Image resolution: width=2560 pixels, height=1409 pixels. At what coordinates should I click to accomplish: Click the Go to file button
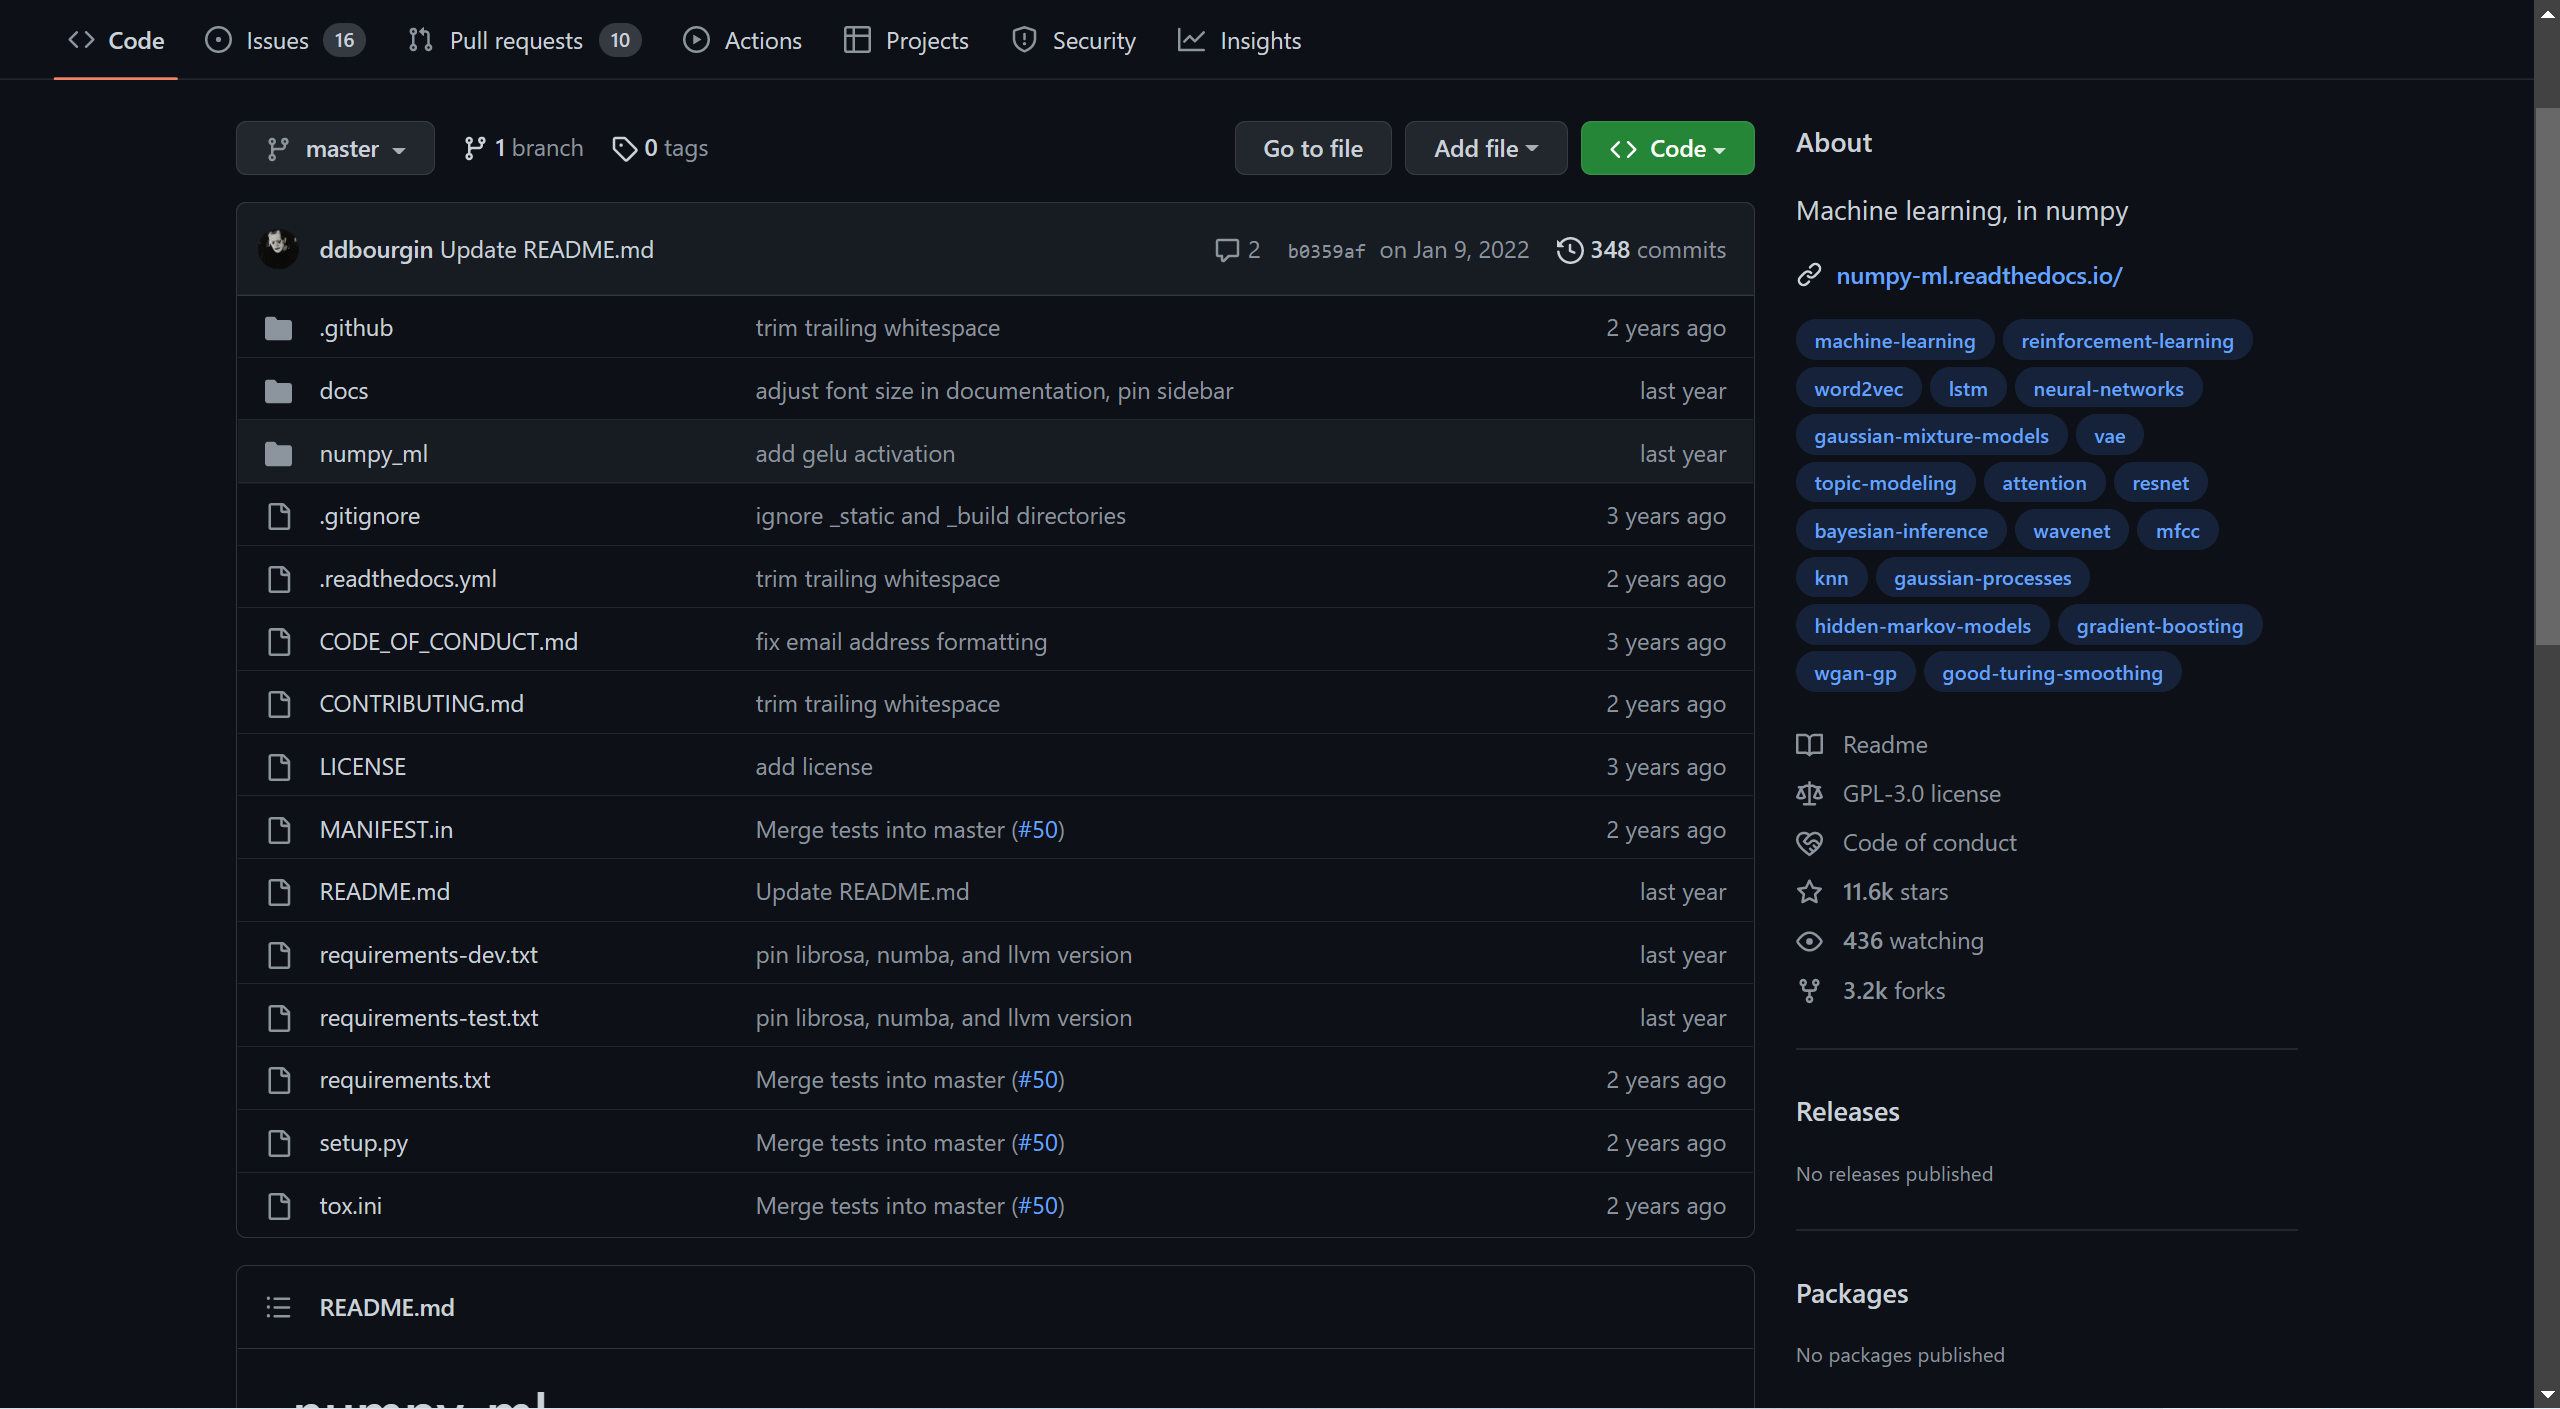[1312, 148]
